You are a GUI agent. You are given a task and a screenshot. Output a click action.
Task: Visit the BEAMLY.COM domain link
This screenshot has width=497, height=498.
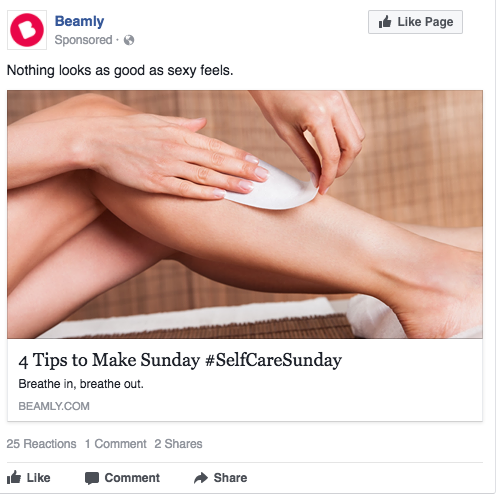[54, 406]
